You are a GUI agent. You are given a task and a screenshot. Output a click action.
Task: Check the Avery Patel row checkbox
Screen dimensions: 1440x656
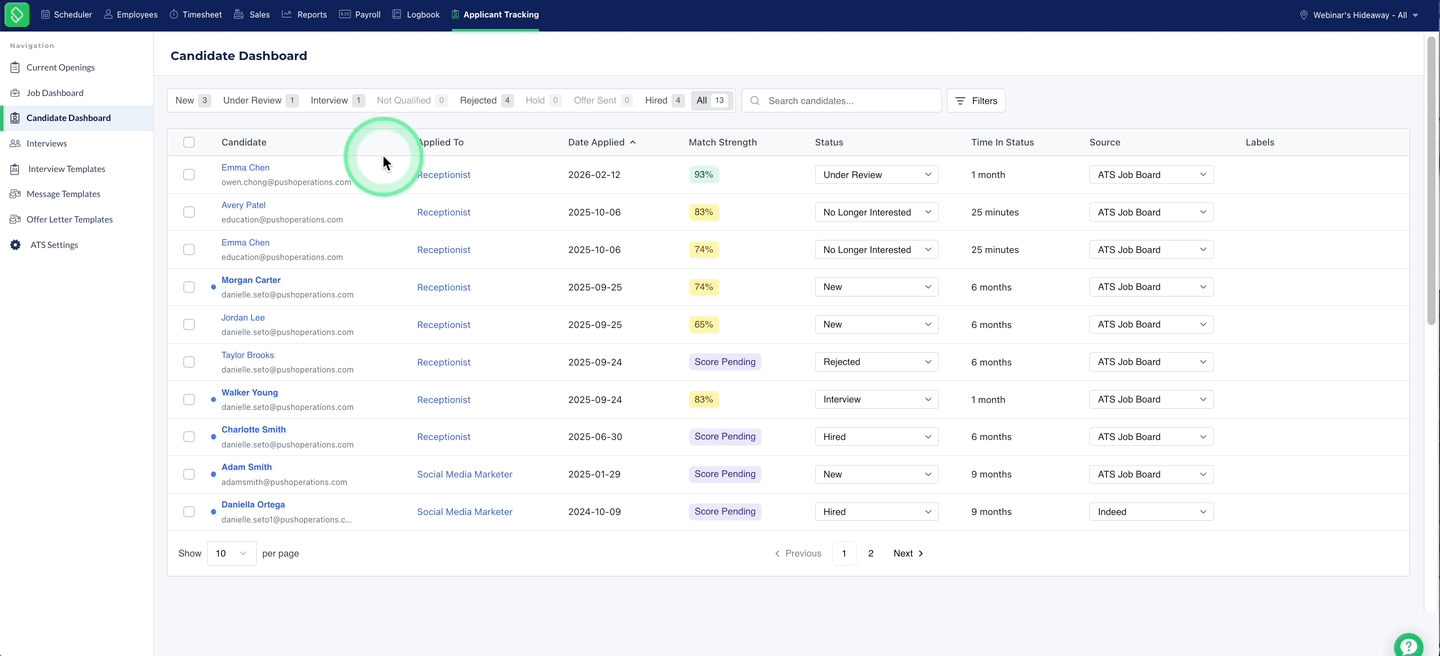pyautogui.click(x=189, y=212)
